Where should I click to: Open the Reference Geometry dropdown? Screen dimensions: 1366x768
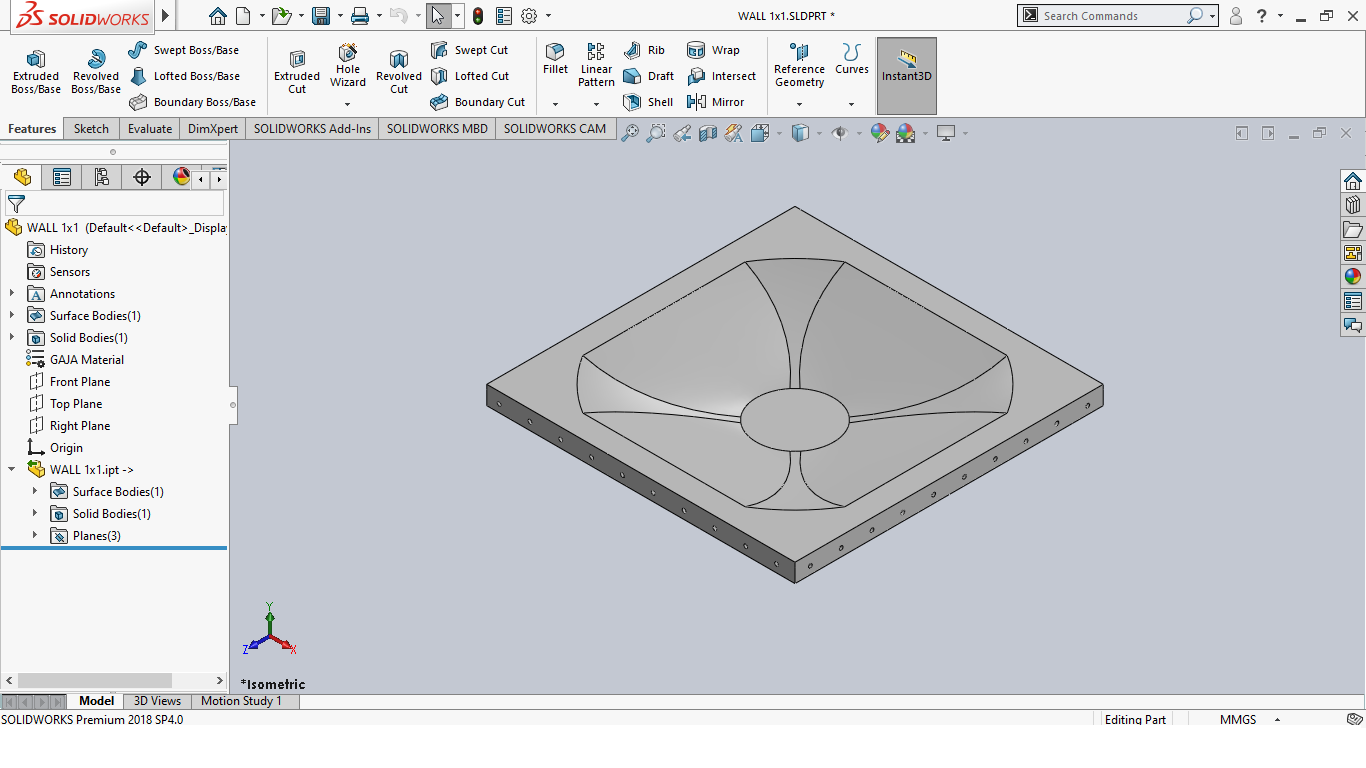(799, 104)
